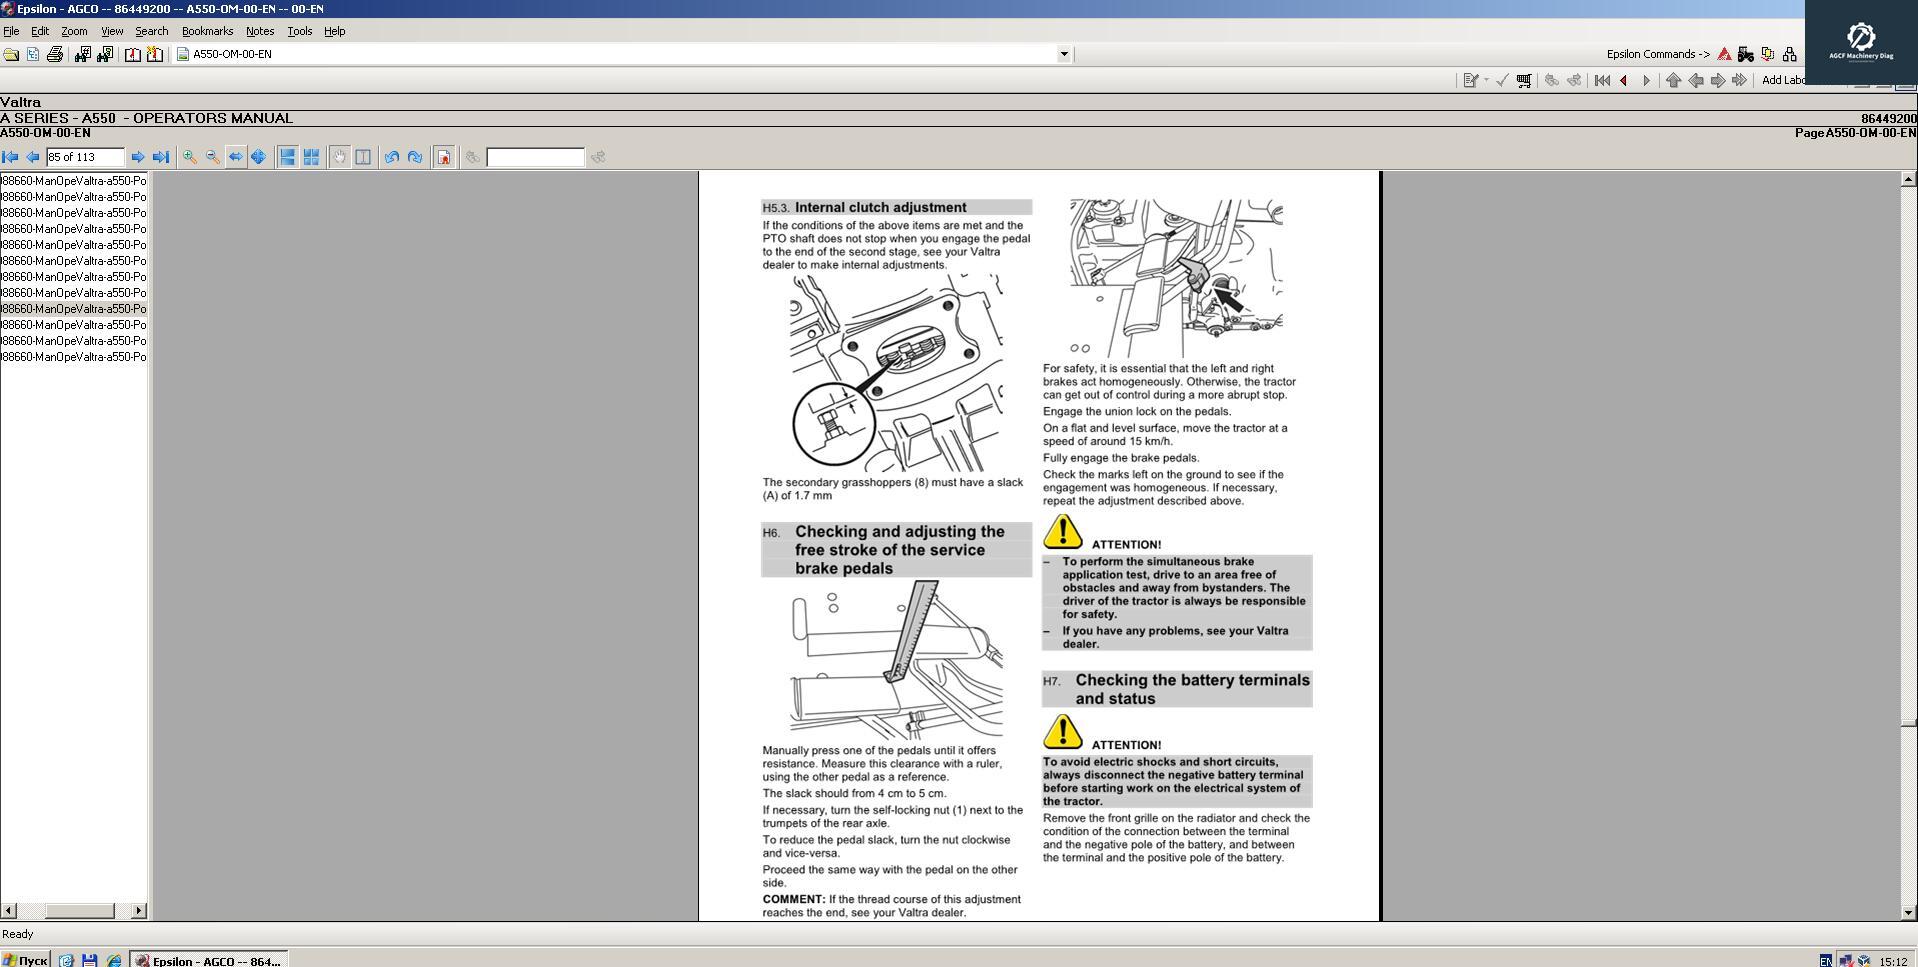The width and height of the screenshot is (1918, 967).
Task: Select the highlighted 88660-ManOpeValtra-a550 list entry
Action: pyautogui.click(x=73, y=308)
